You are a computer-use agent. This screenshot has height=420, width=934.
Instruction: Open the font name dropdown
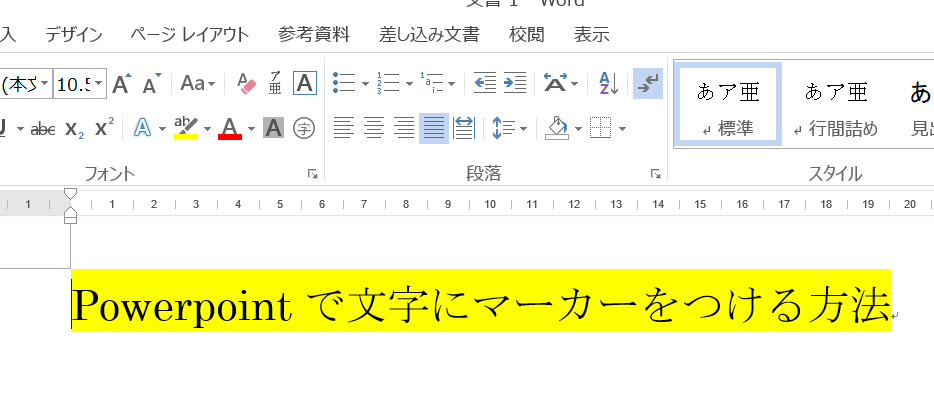pos(44,83)
